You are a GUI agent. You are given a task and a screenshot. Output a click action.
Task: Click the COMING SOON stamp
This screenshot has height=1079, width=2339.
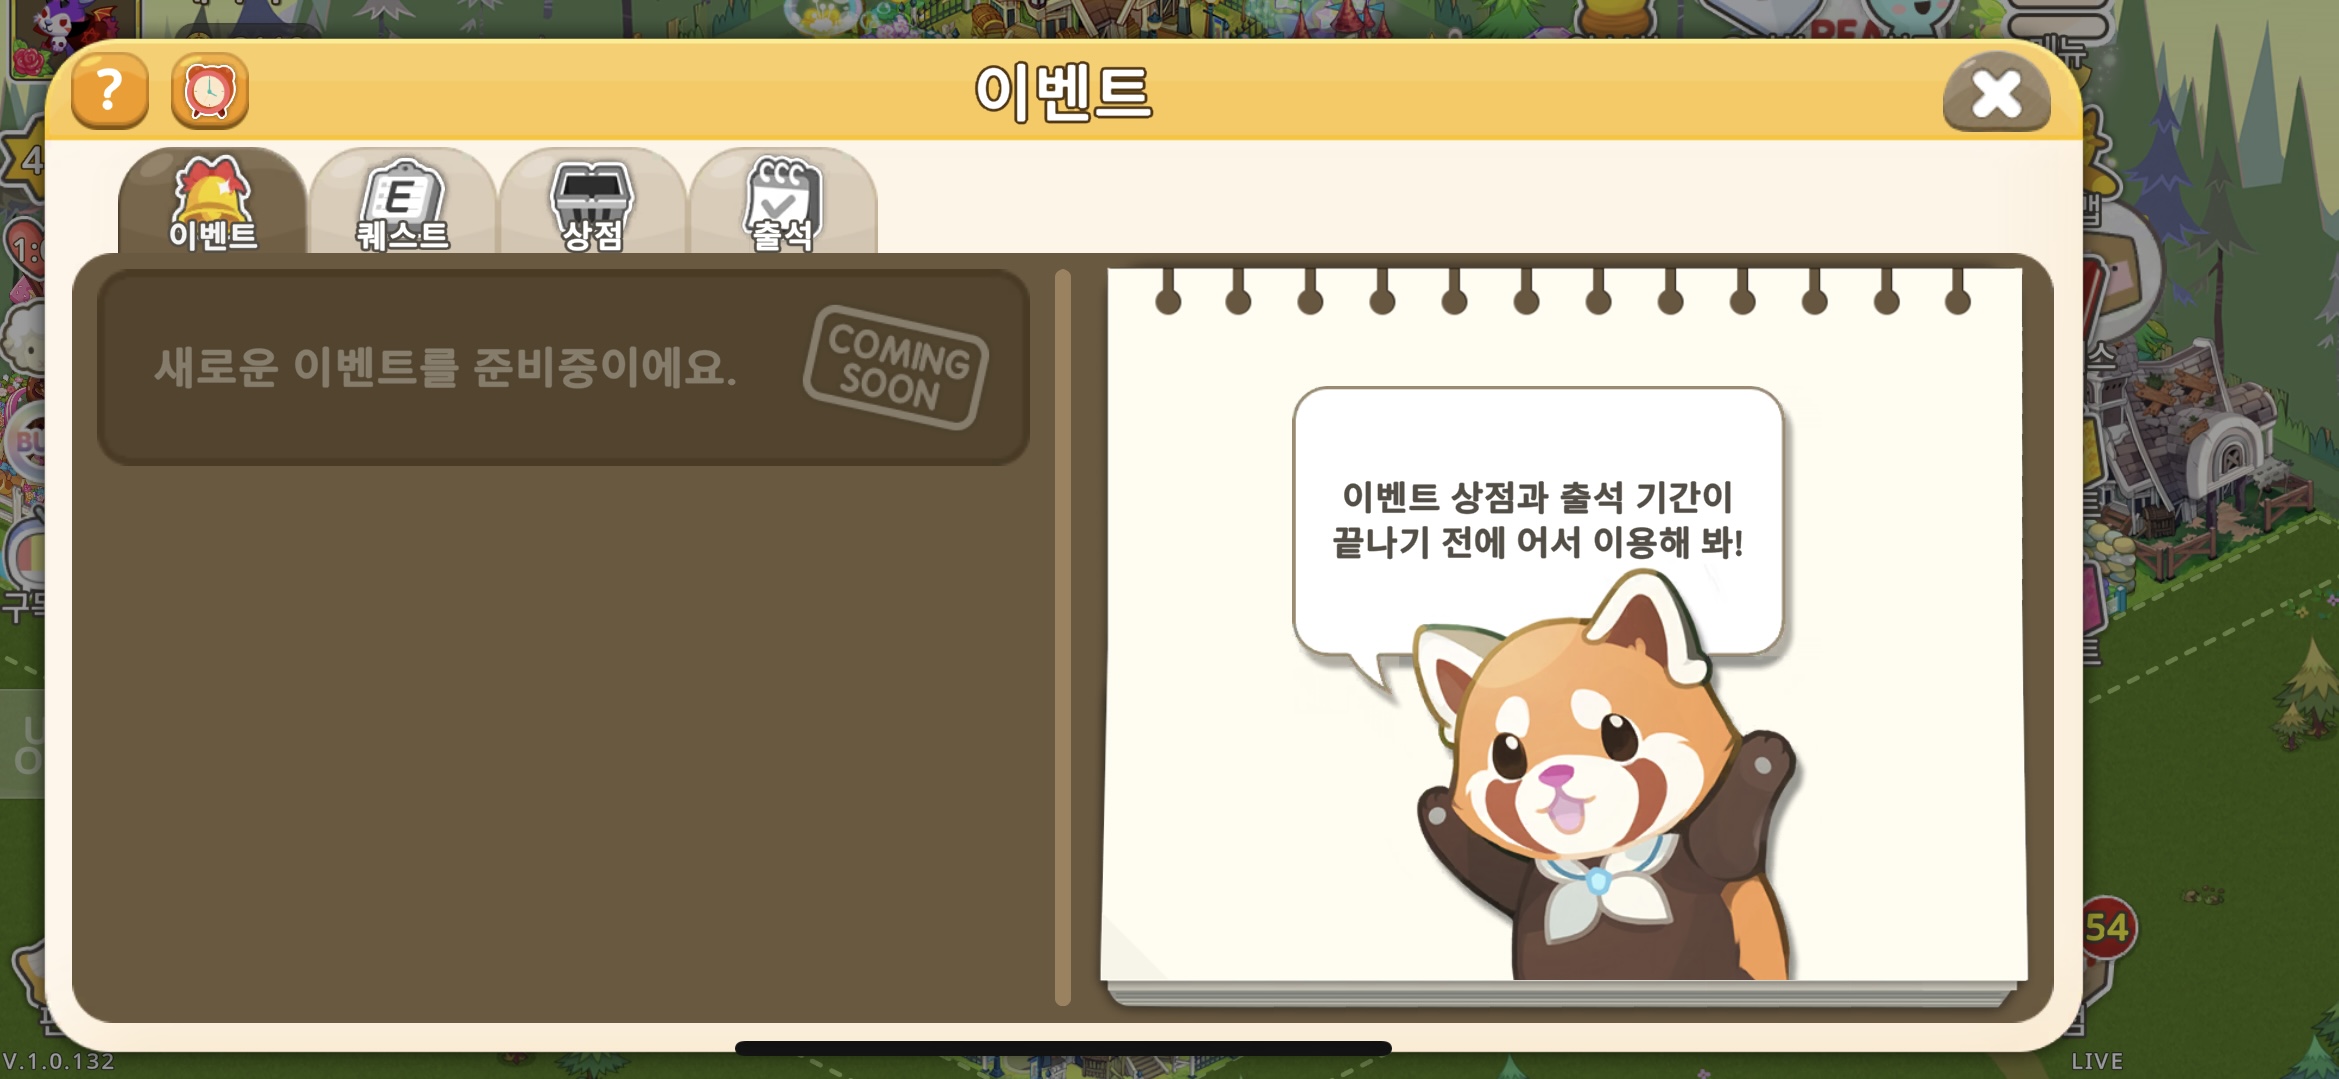pyautogui.click(x=895, y=367)
